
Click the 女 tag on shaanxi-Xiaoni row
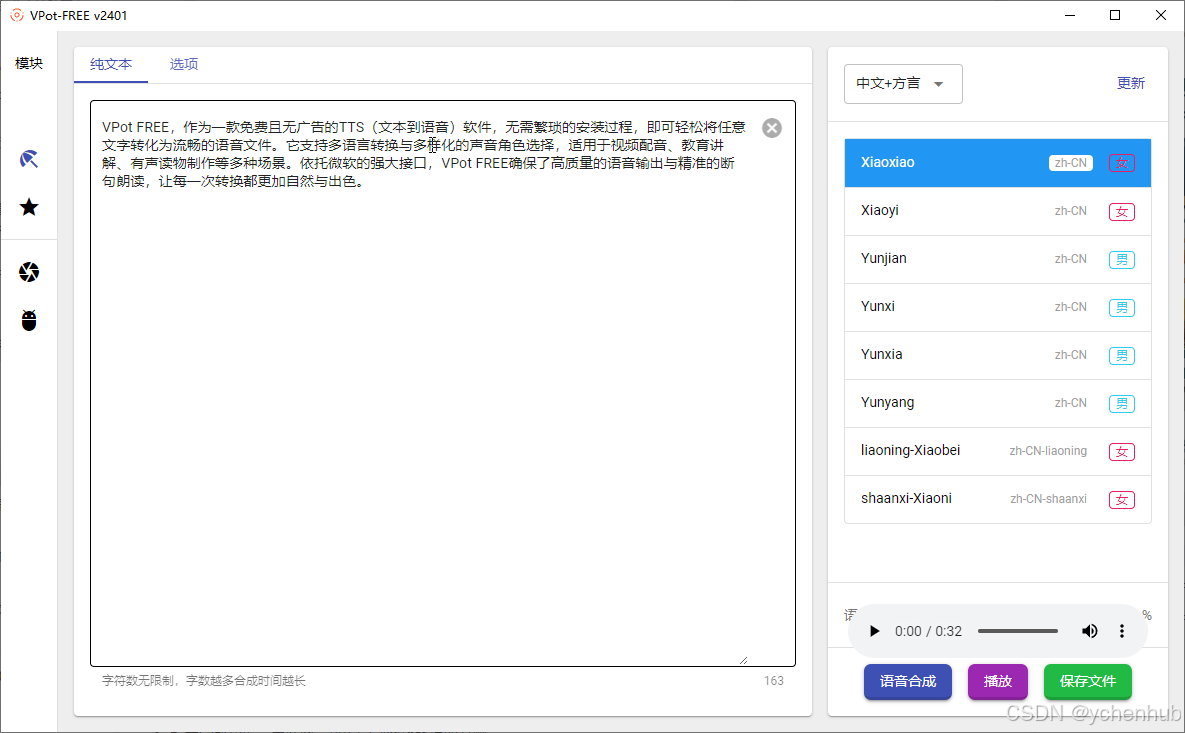(x=1122, y=499)
